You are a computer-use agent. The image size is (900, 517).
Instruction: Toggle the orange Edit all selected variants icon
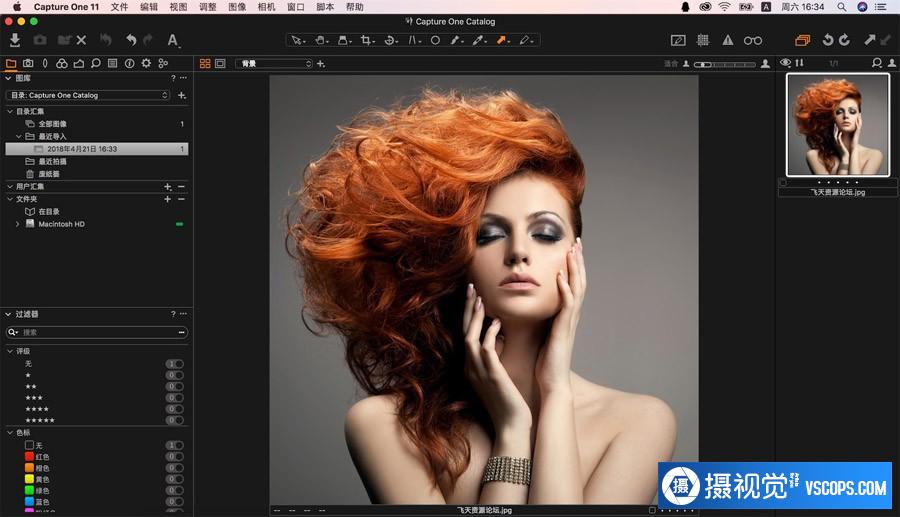click(x=802, y=40)
